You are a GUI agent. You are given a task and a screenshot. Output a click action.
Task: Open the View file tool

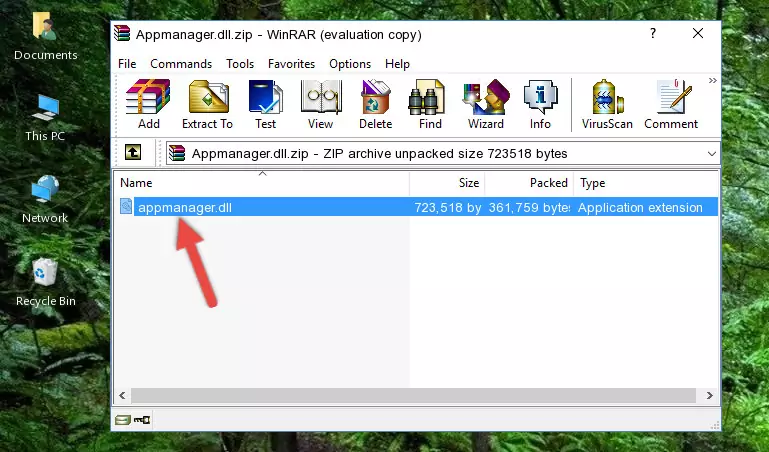321,104
